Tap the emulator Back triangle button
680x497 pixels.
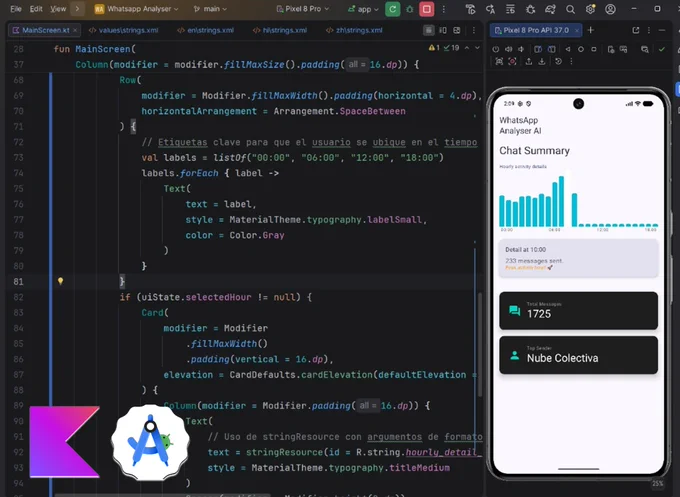[568, 49]
